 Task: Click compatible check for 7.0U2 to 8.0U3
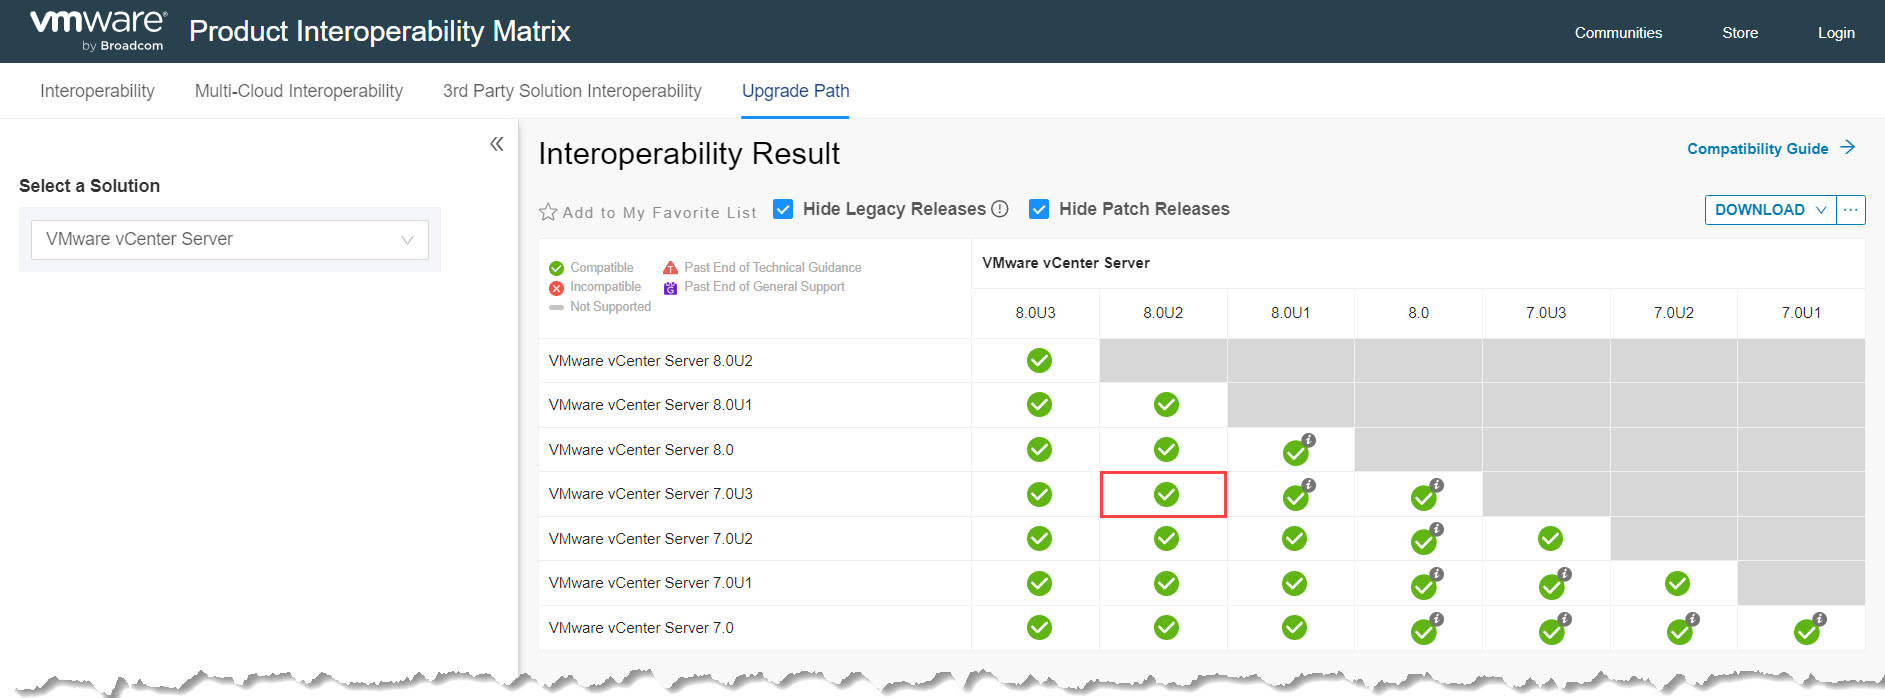pyautogui.click(x=1039, y=539)
